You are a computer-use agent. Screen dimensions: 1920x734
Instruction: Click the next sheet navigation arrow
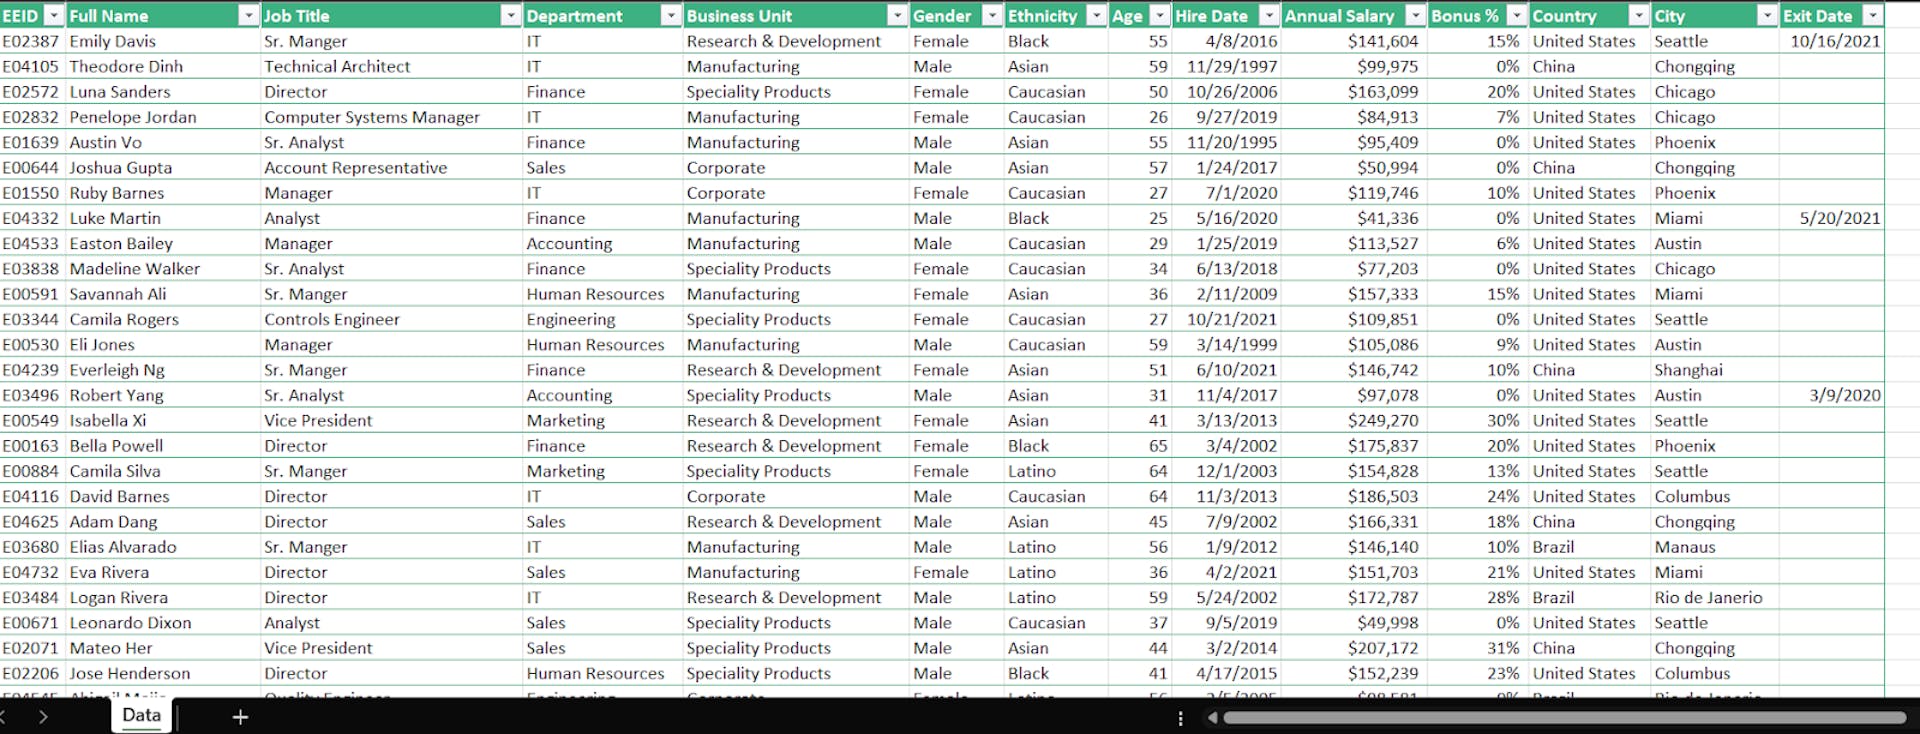[x=43, y=716]
